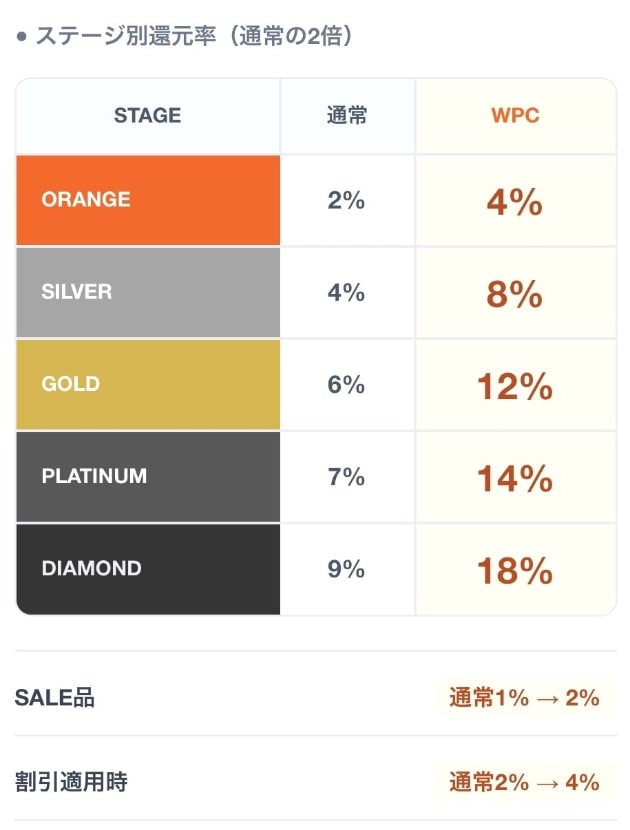
Task: Select the PLATINUM stage cell
Action: click(147, 476)
